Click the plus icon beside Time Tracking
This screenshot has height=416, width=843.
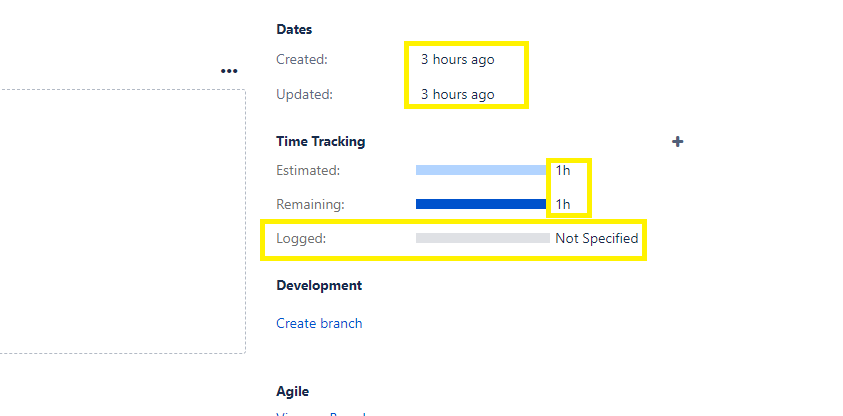click(677, 142)
